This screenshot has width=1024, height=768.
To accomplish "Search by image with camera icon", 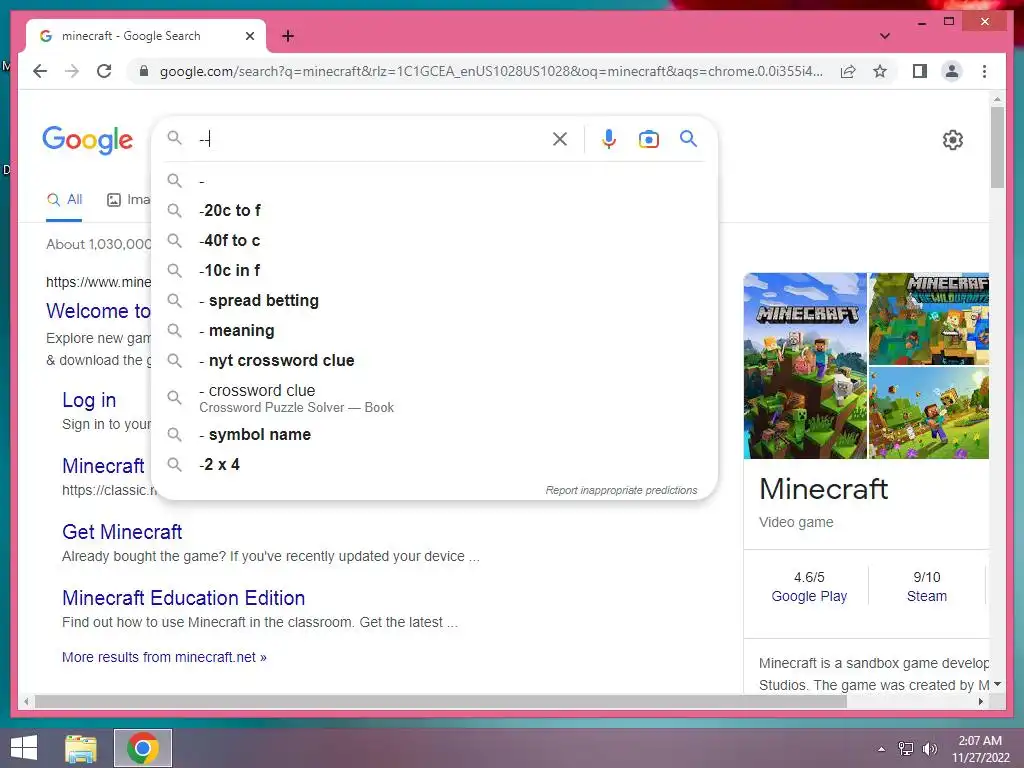I will click(x=648, y=138).
